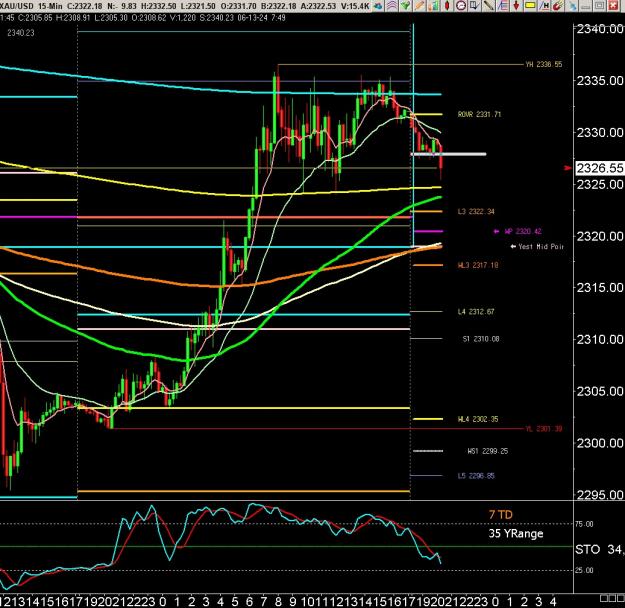Click the blue handshake icon in toolbar
This screenshot has width=625, height=608.
click(378, 6)
